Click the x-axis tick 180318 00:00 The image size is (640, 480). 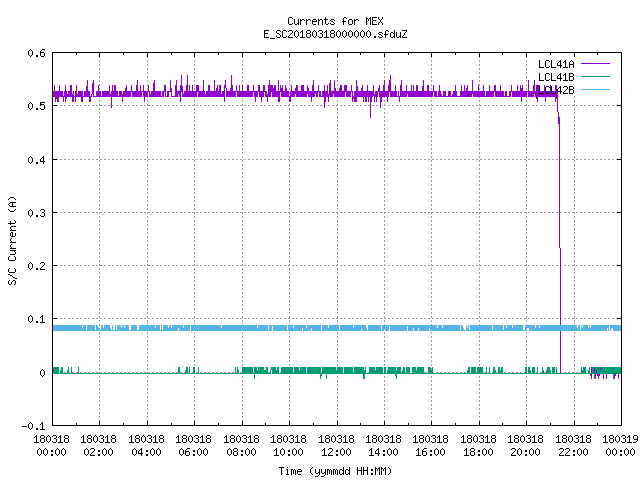(x=51, y=446)
